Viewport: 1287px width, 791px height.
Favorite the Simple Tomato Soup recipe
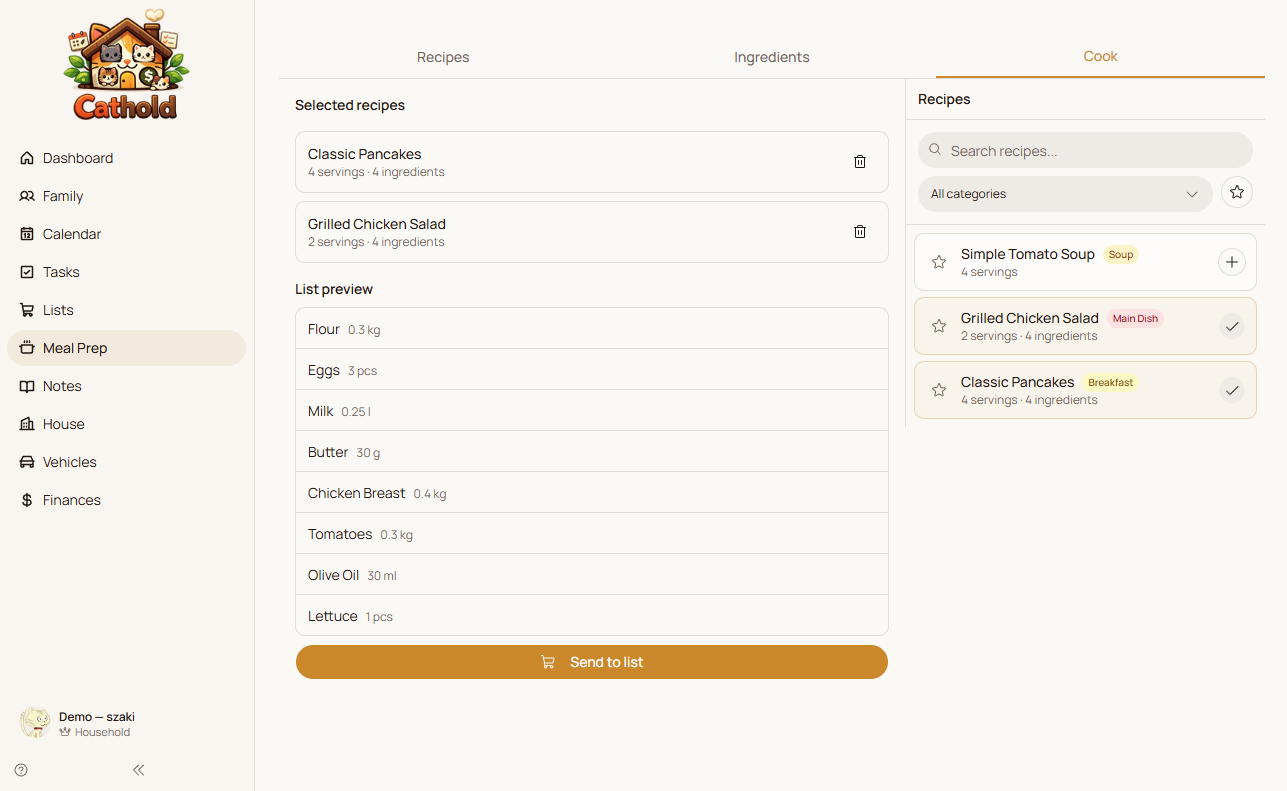pos(938,262)
